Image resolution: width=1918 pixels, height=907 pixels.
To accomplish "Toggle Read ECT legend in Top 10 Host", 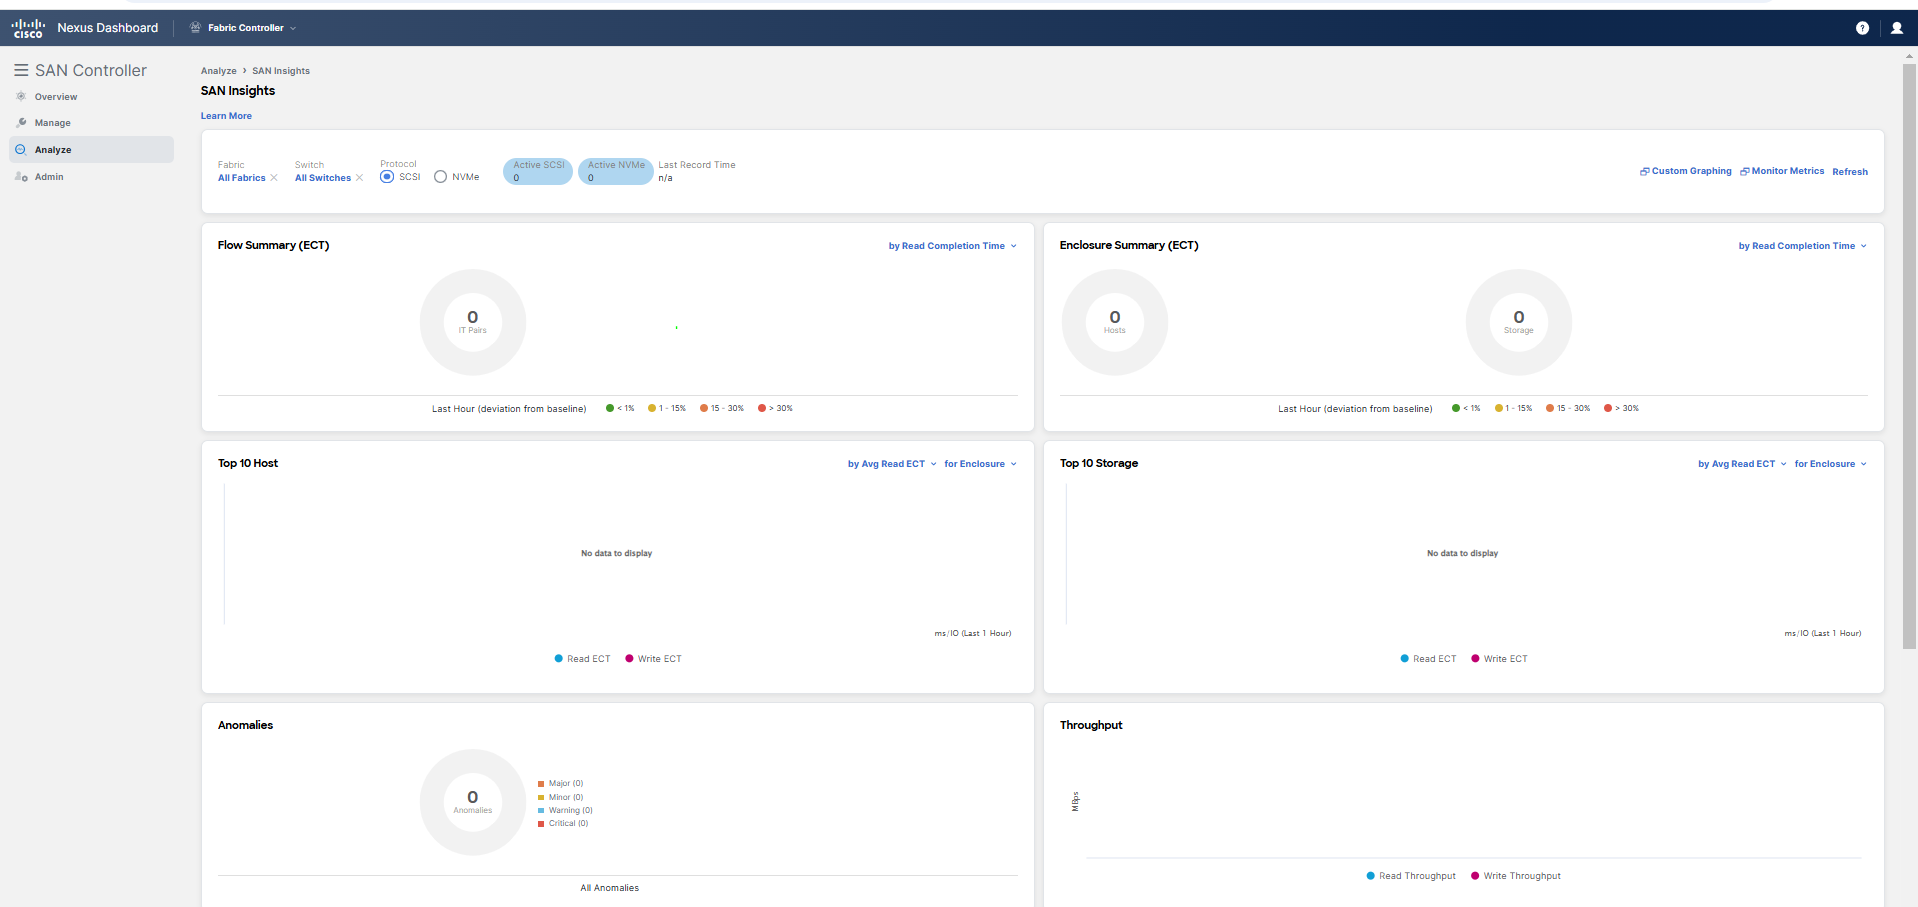I will [582, 659].
